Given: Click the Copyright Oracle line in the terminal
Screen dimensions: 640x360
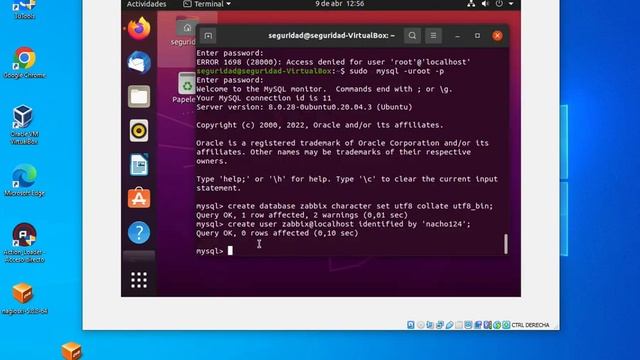Looking at the screenshot, I should click(x=320, y=125).
